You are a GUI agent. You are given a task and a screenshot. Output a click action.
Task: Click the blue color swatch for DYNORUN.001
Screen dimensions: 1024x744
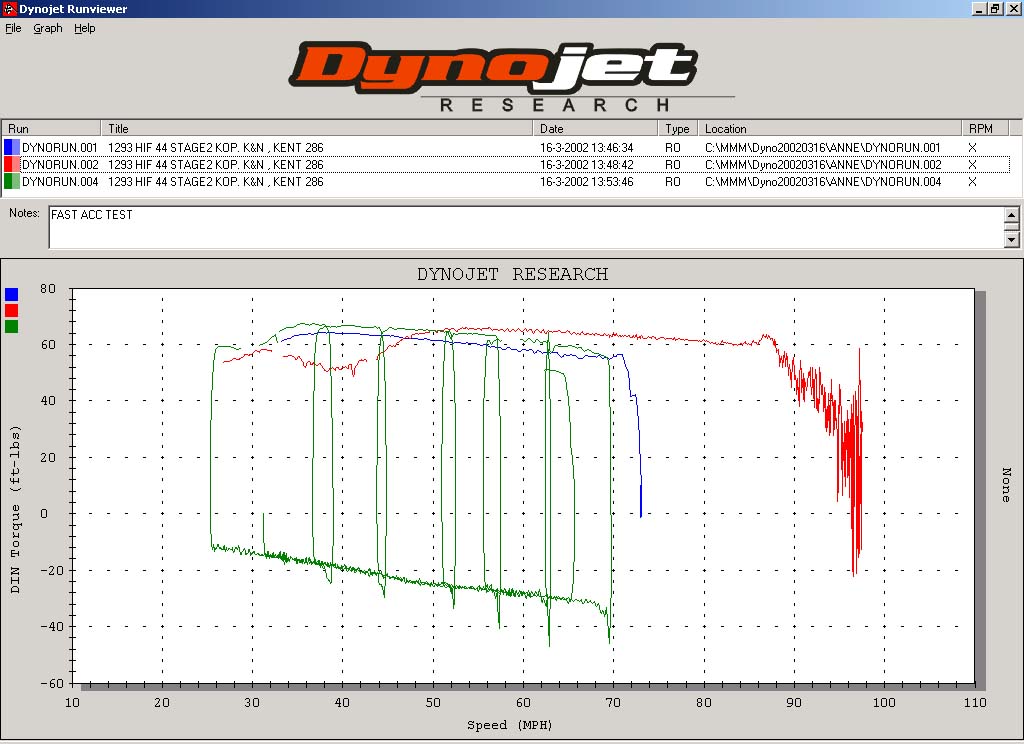12,147
